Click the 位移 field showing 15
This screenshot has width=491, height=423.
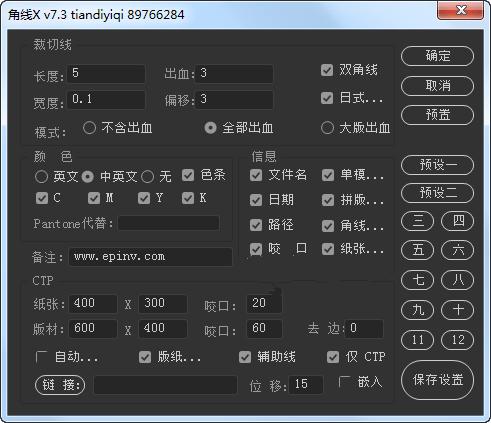coord(306,385)
